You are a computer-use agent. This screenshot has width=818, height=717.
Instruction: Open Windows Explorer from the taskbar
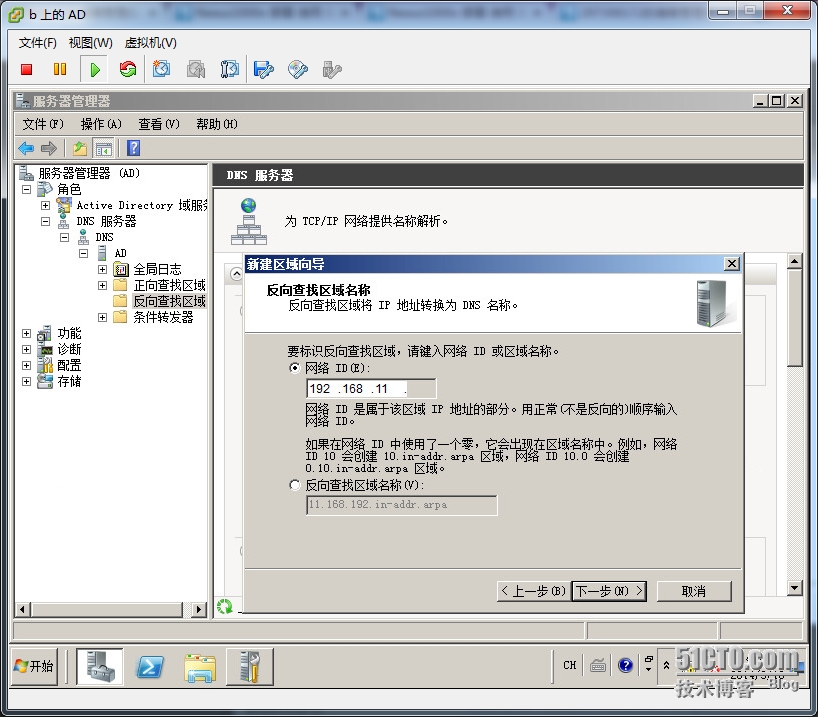point(200,667)
